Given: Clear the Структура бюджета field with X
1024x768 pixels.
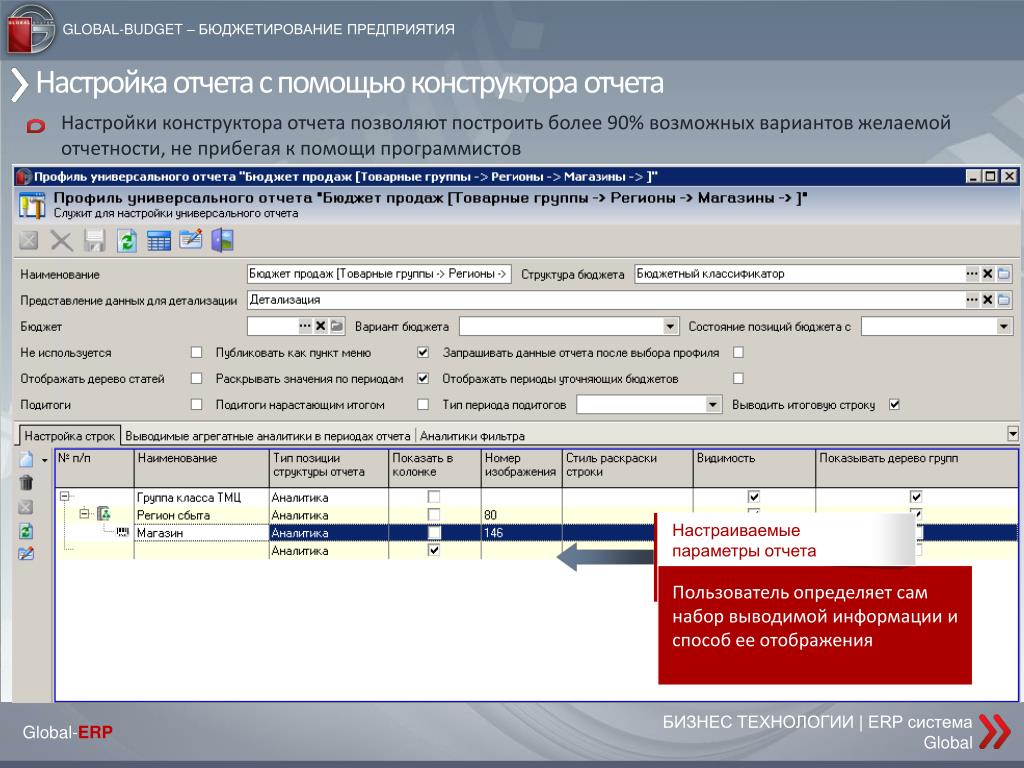Looking at the screenshot, I should point(987,274).
